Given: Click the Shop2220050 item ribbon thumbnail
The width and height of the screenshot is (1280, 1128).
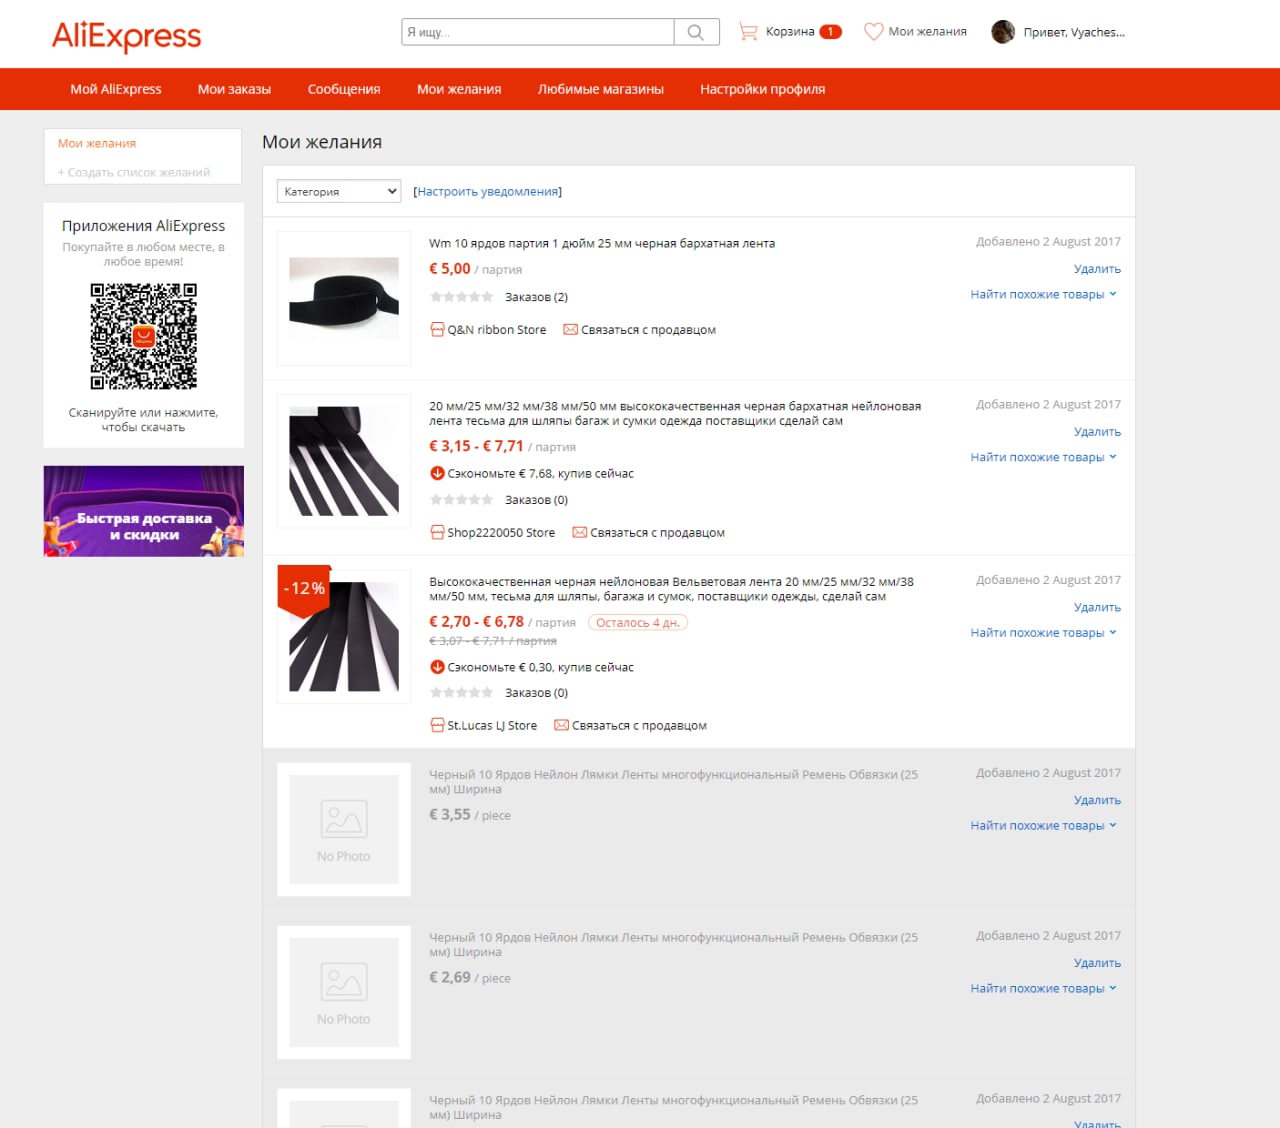Looking at the screenshot, I should pyautogui.click(x=344, y=461).
